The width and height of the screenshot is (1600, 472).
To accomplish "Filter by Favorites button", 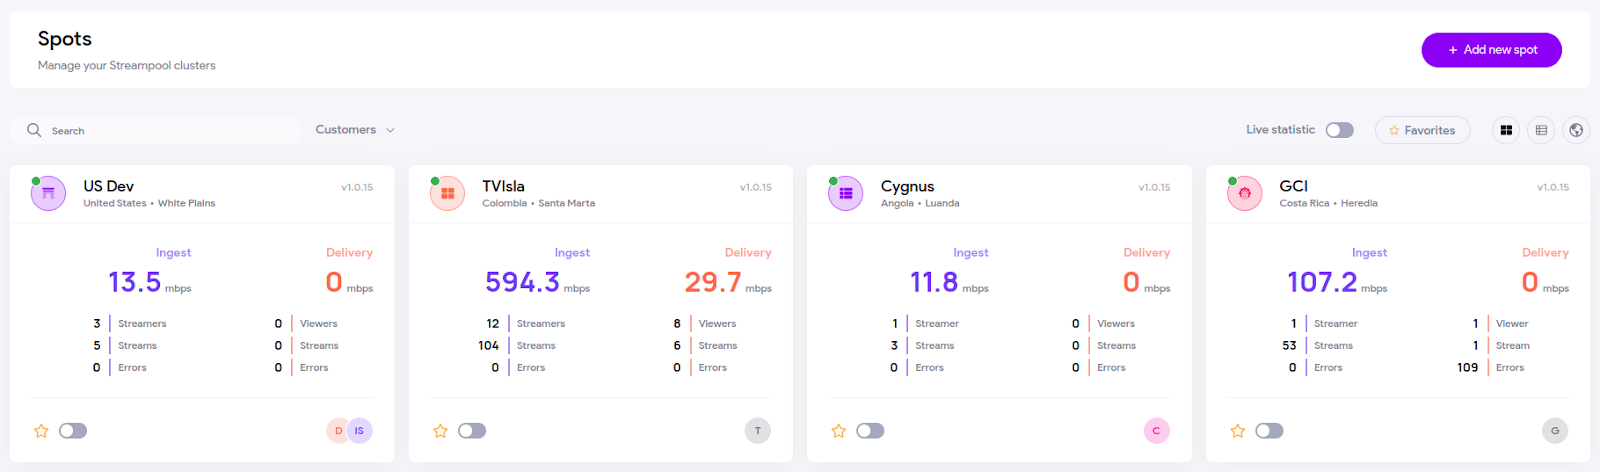I will point(1422,130).
